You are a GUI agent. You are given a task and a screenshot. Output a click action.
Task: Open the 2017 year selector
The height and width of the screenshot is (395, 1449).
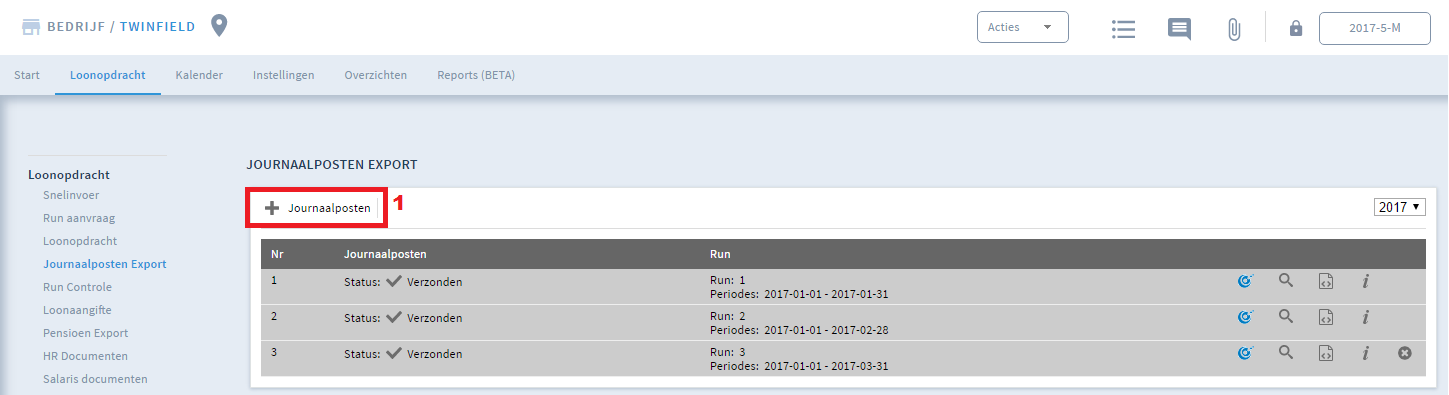pyautogui.click(x=1400, y=207)
